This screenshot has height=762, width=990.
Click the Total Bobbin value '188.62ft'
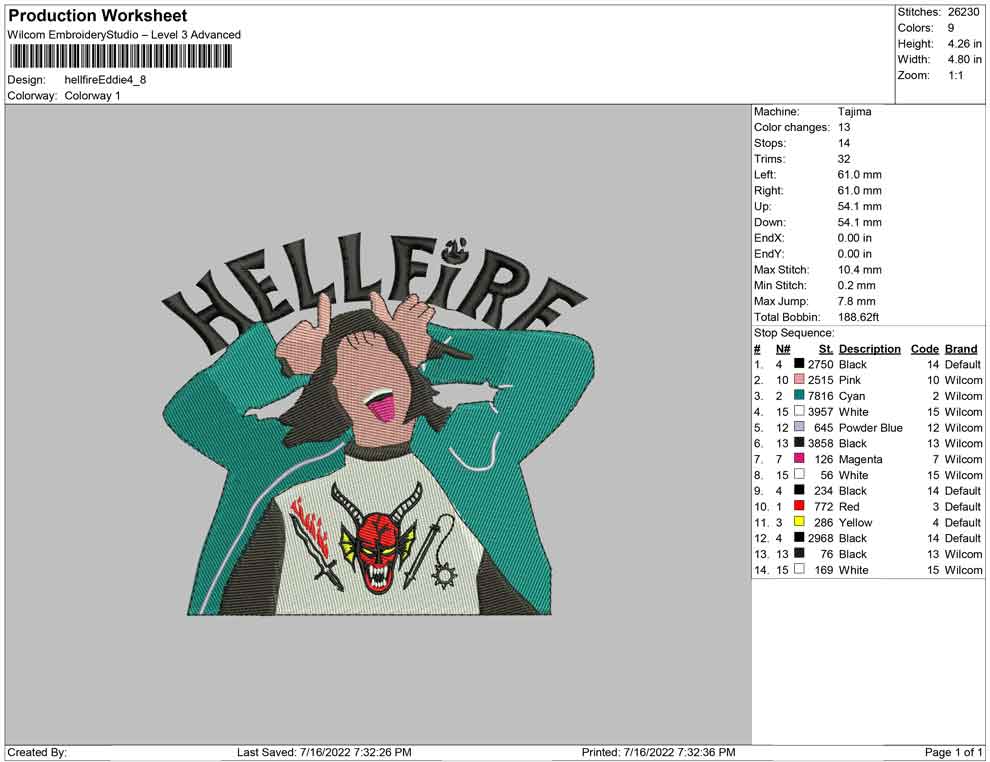point(858,317)
